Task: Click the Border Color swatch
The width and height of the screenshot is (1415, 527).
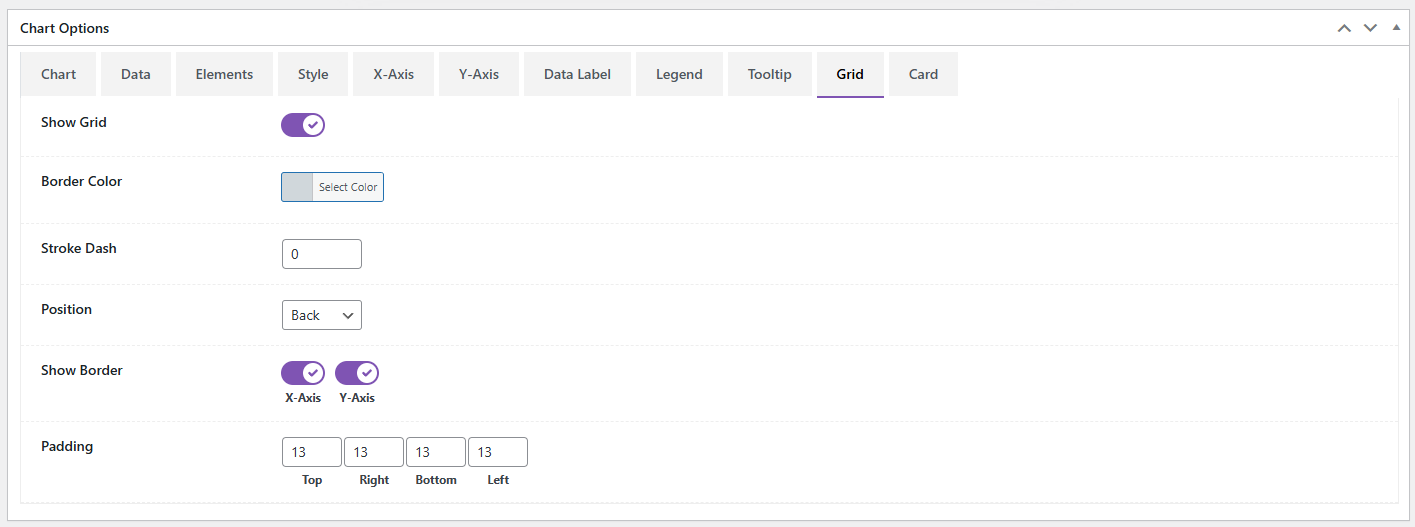Action: (297, 187)
